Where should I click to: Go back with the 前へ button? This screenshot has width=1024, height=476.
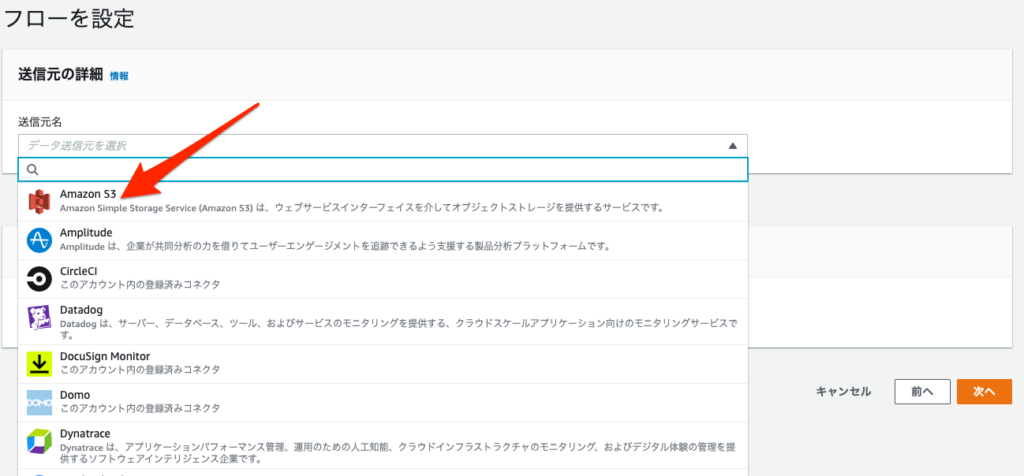(922, 392)
